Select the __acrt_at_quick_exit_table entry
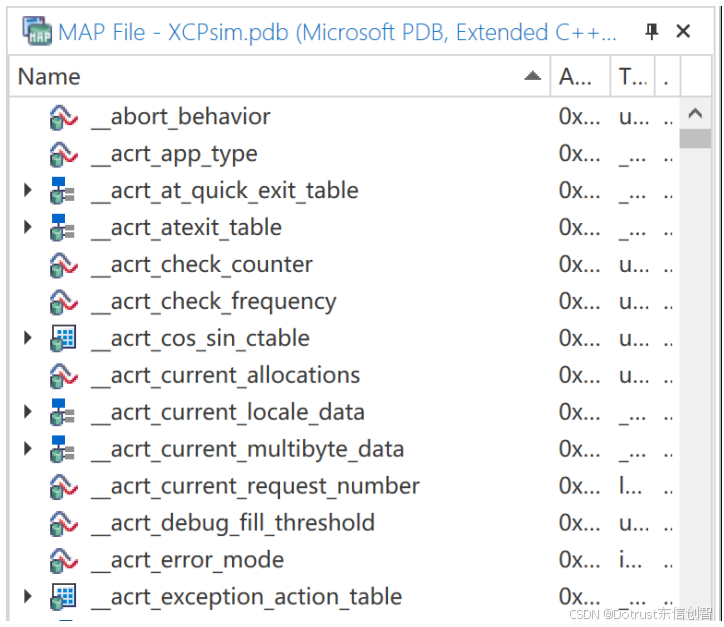Image resolution: width=724 pixels, height=627 pixels. pos(225,192)
